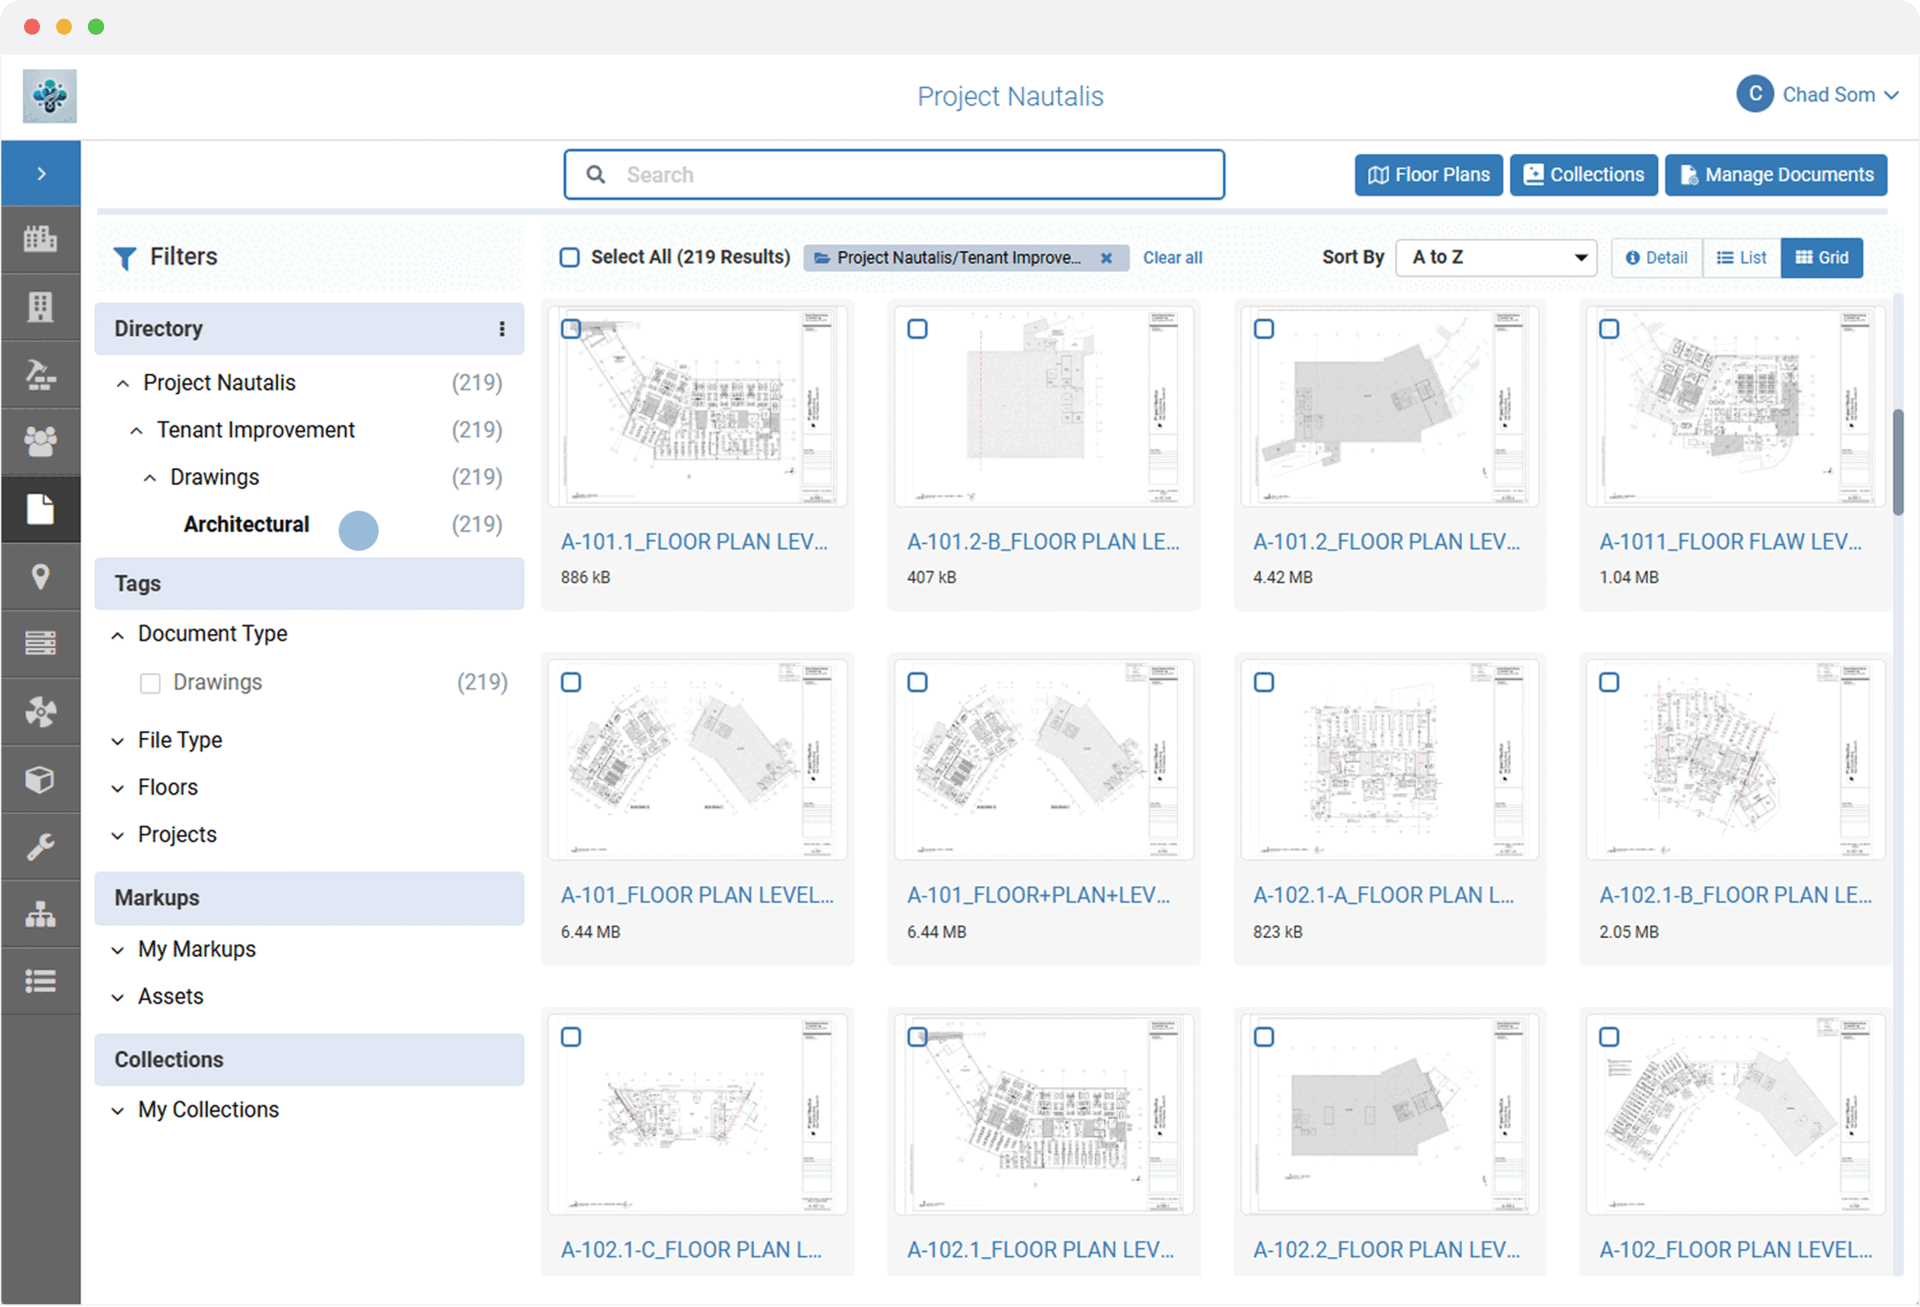Expand the sidebar with the arrow icon
Screen dimensions: 1920x1307
tap(41, 172)
